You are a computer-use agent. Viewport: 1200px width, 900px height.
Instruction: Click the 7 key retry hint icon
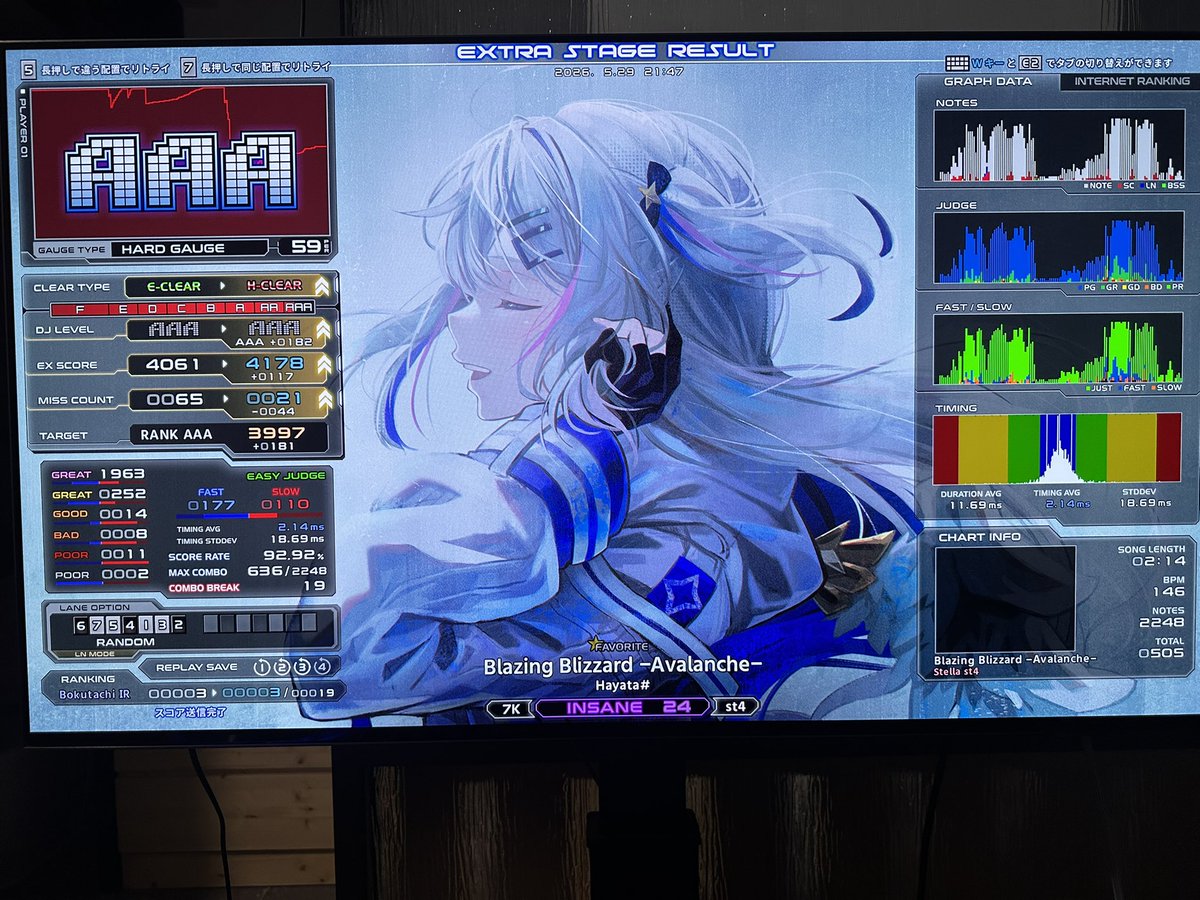point(188,68)
